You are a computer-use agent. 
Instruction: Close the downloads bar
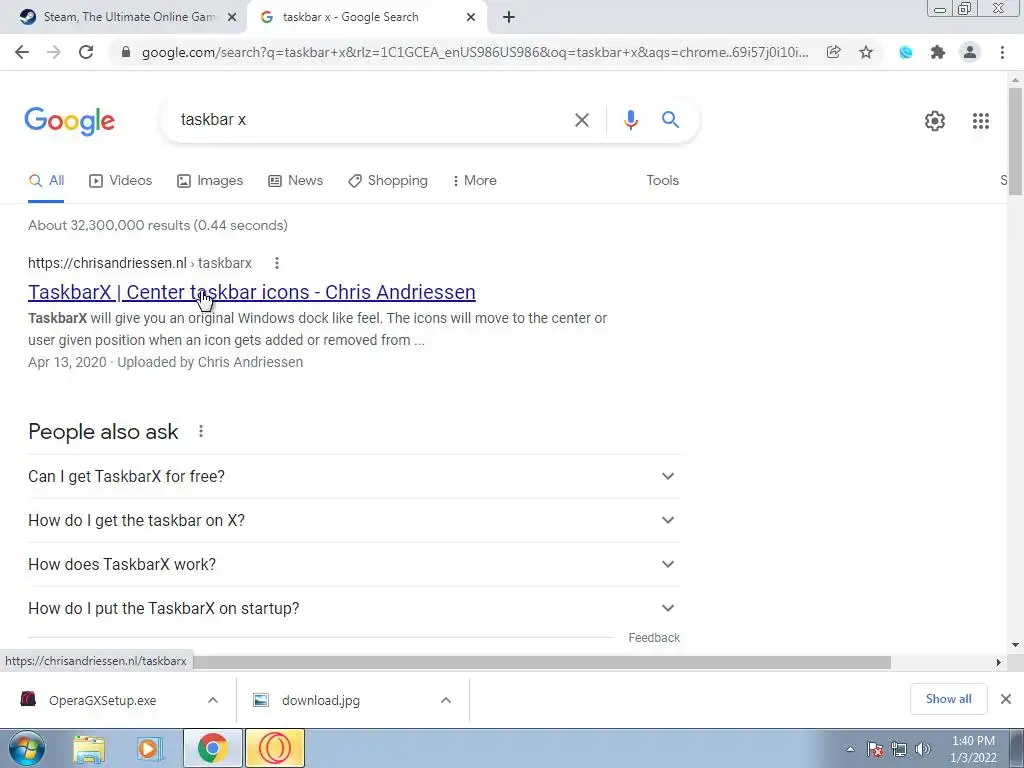point(1006,699)
